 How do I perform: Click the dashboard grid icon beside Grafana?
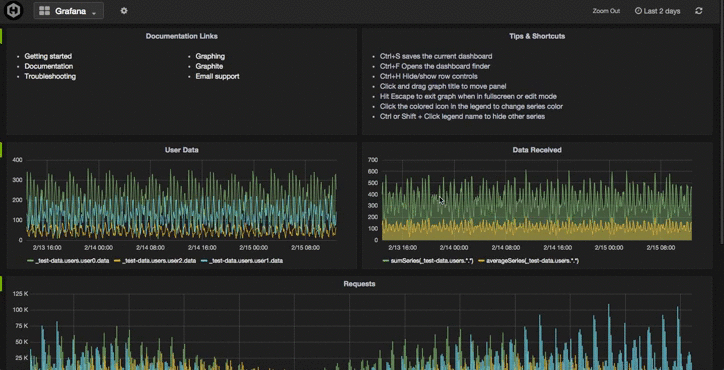[44, 11]
